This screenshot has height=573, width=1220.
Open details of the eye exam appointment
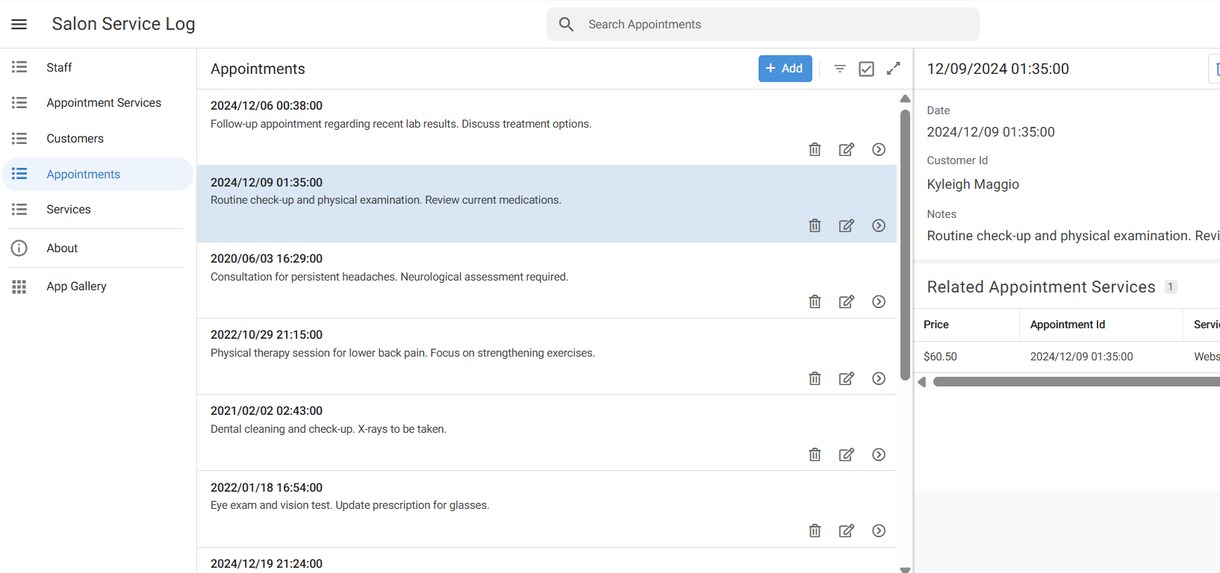click(x=879, y=530)
